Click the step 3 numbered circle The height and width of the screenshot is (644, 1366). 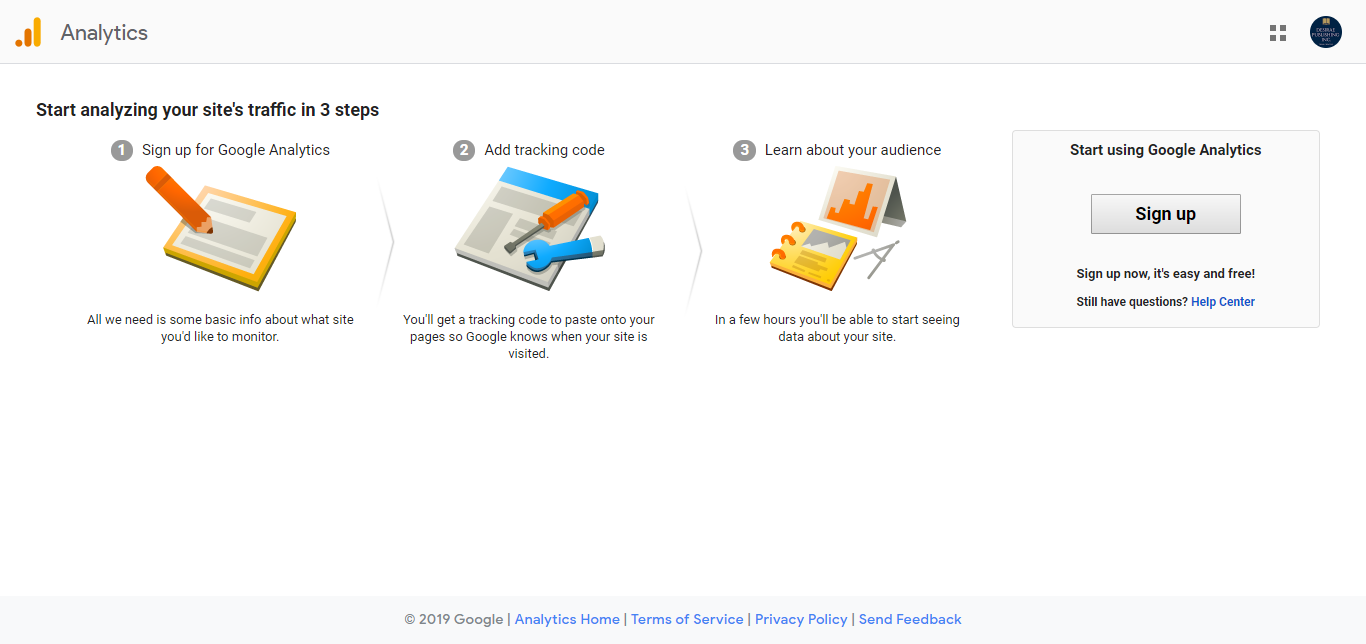point(743,150)
